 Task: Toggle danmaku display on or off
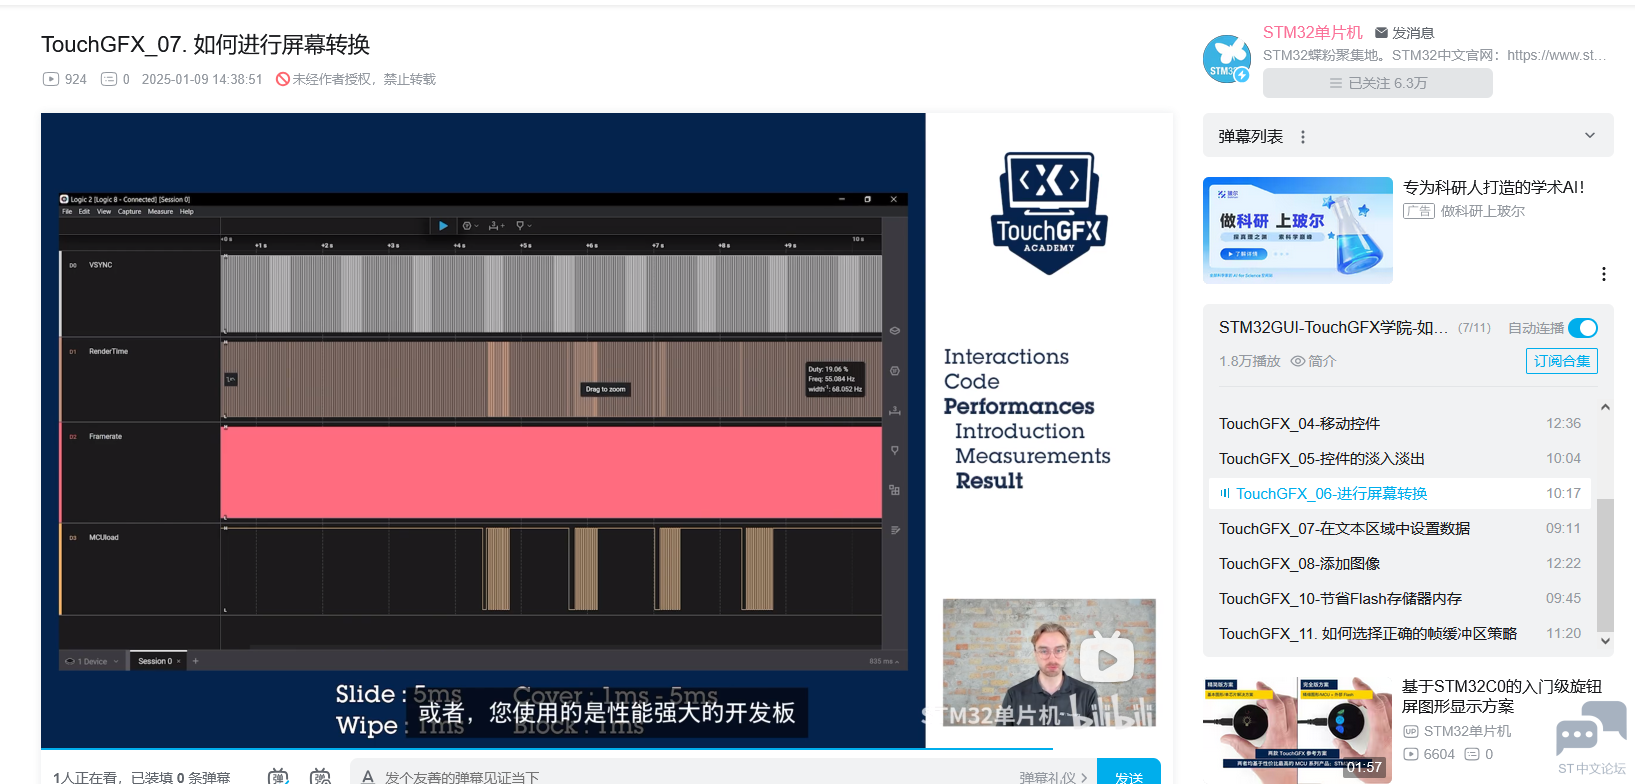click(x=278, y=776)
